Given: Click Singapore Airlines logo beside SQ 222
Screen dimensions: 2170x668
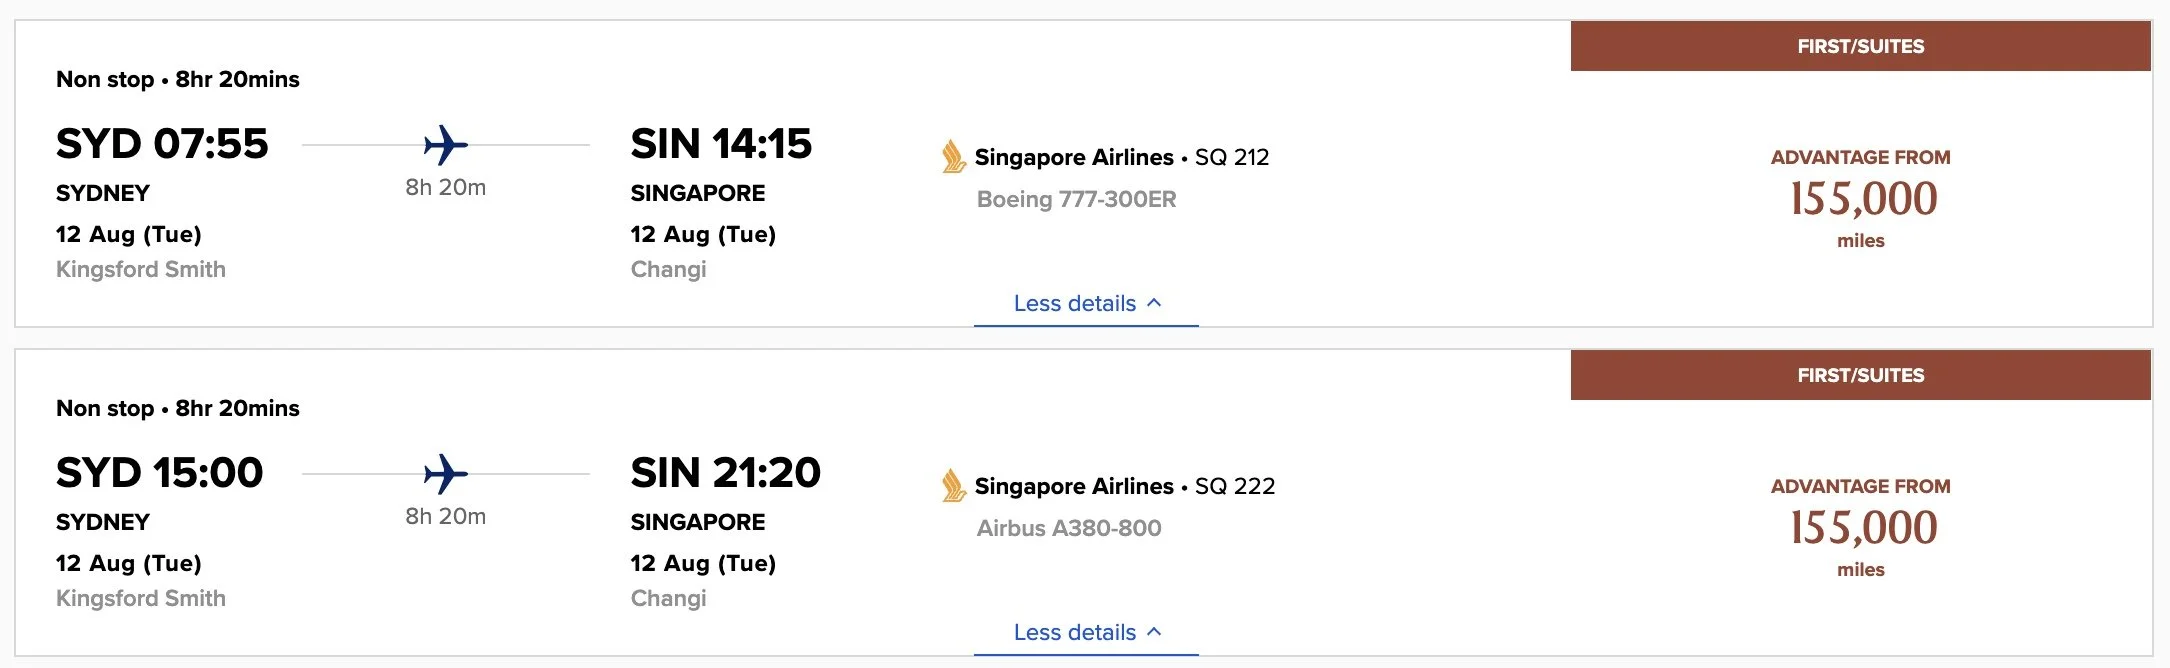Looking at the screenshot, I should (x=953, y=486).
